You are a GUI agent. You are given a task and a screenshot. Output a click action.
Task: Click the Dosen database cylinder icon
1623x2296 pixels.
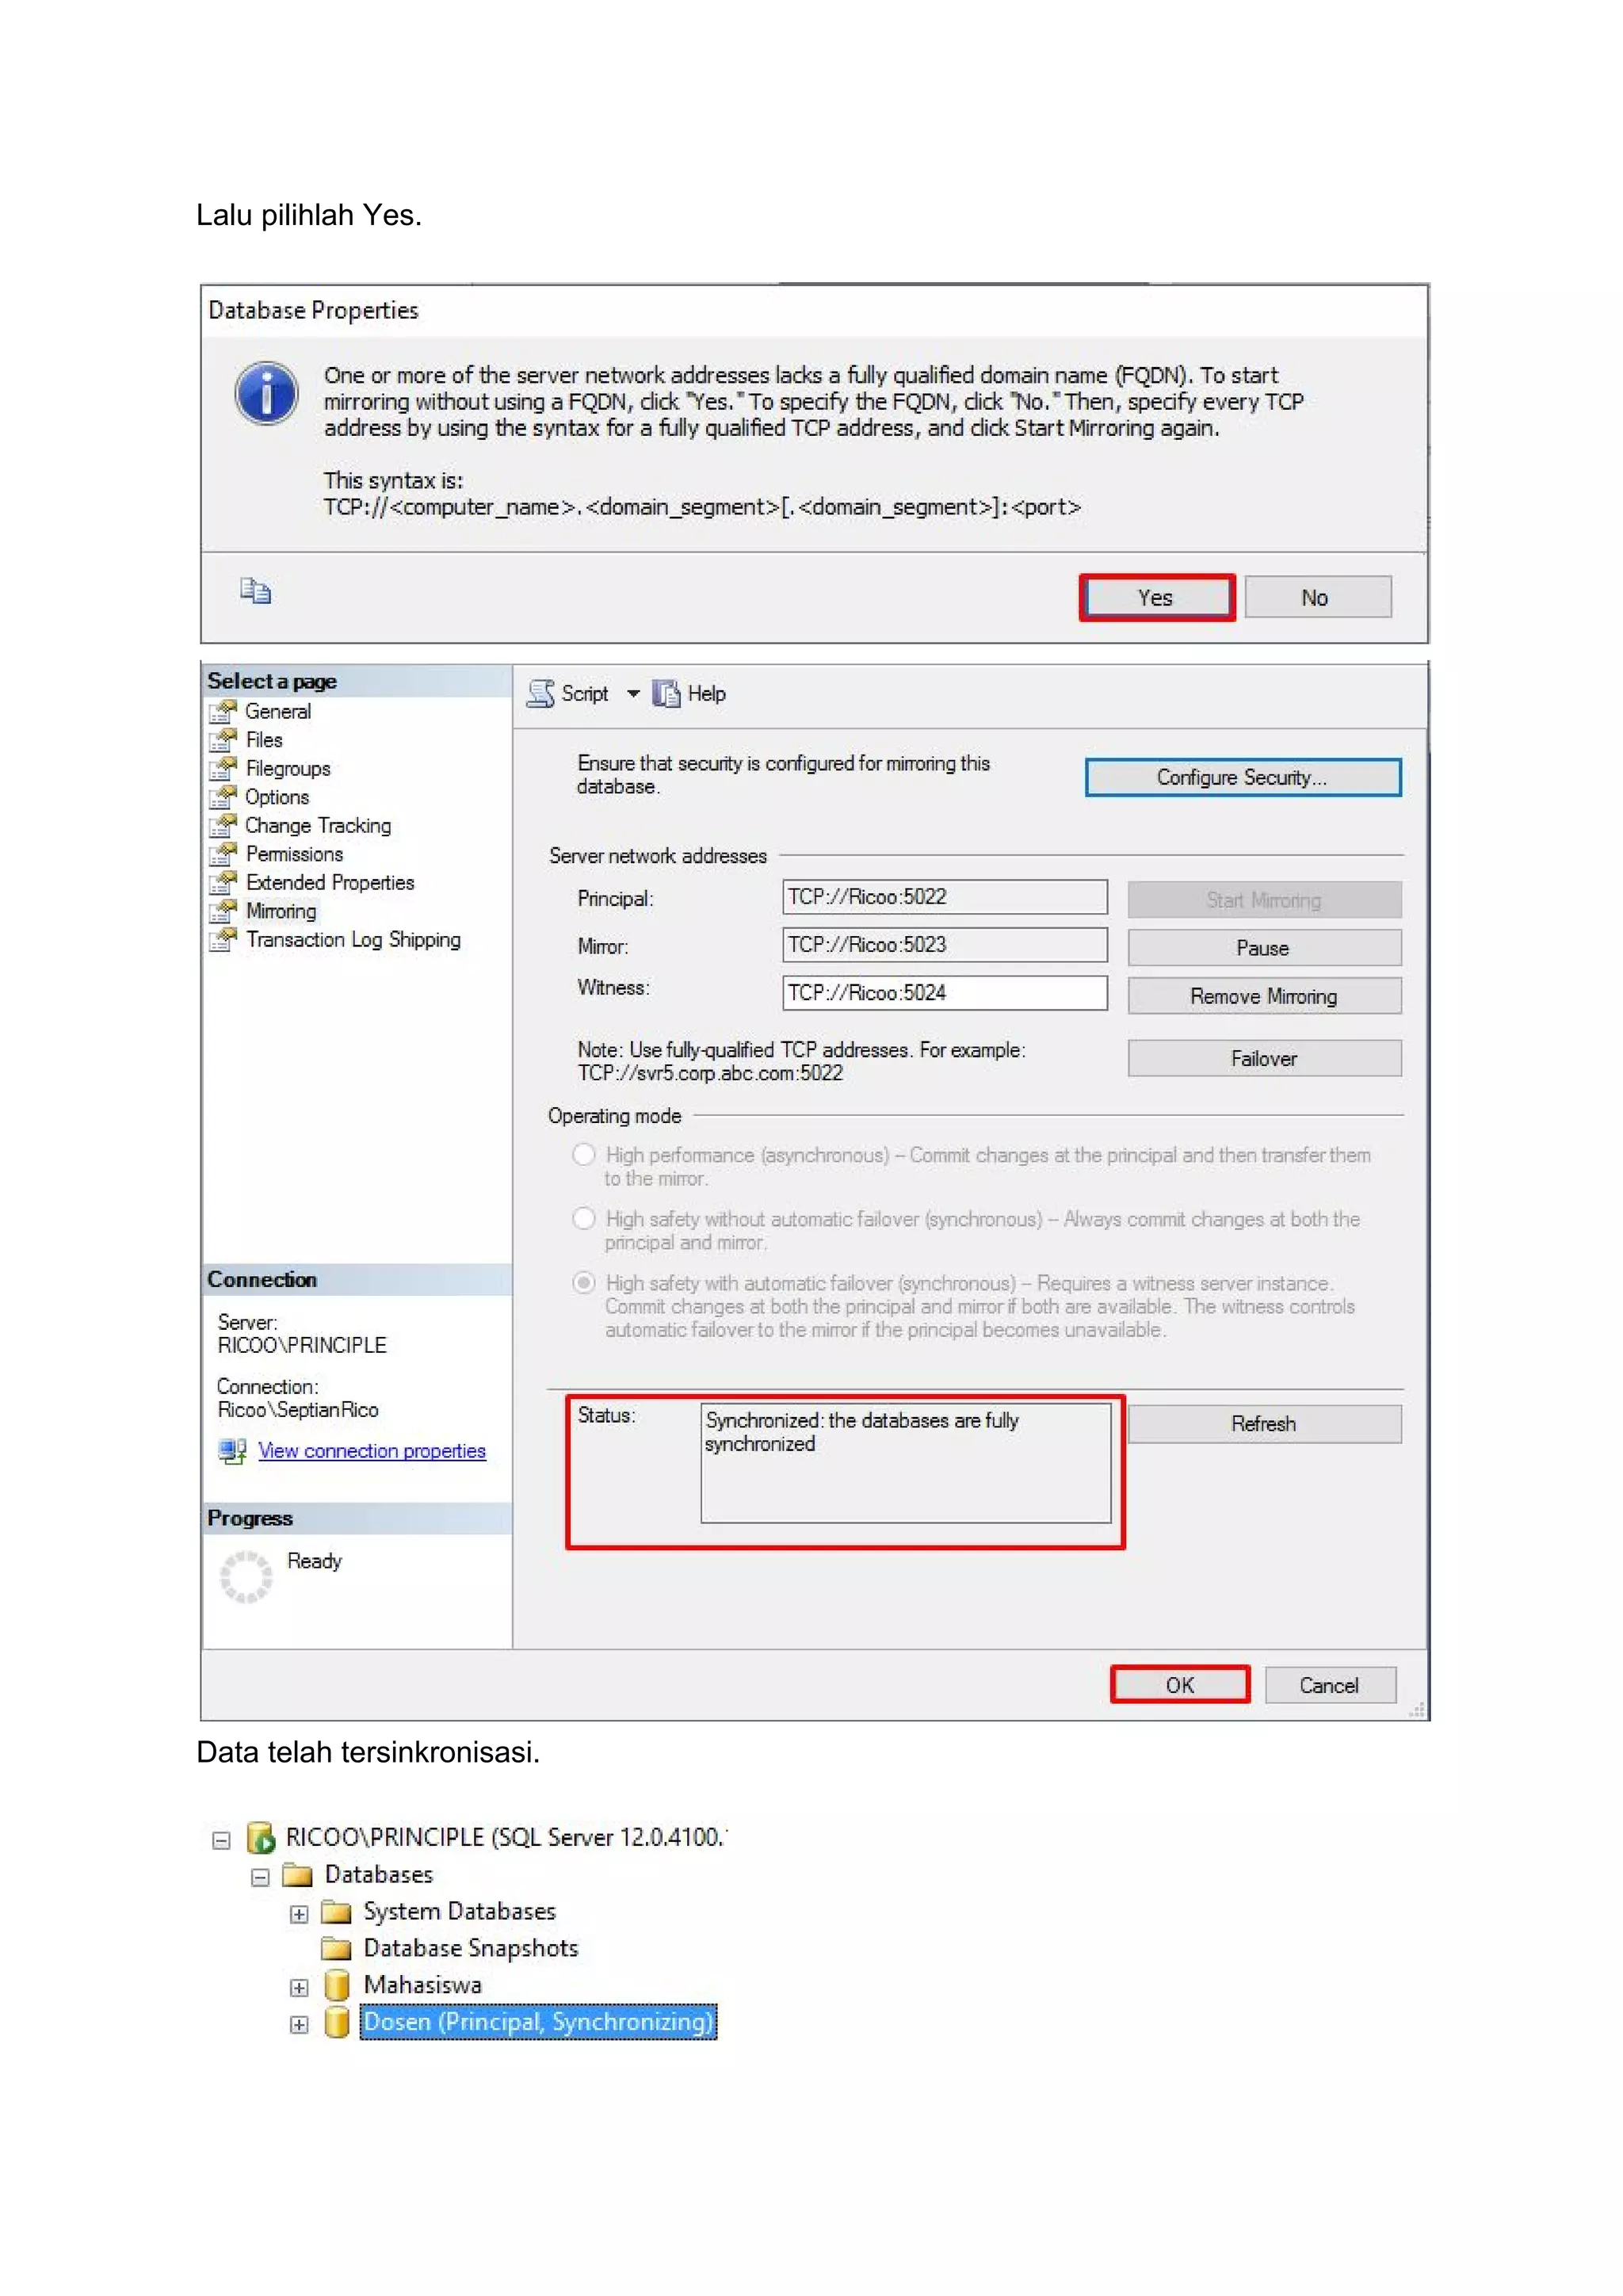337,2021
